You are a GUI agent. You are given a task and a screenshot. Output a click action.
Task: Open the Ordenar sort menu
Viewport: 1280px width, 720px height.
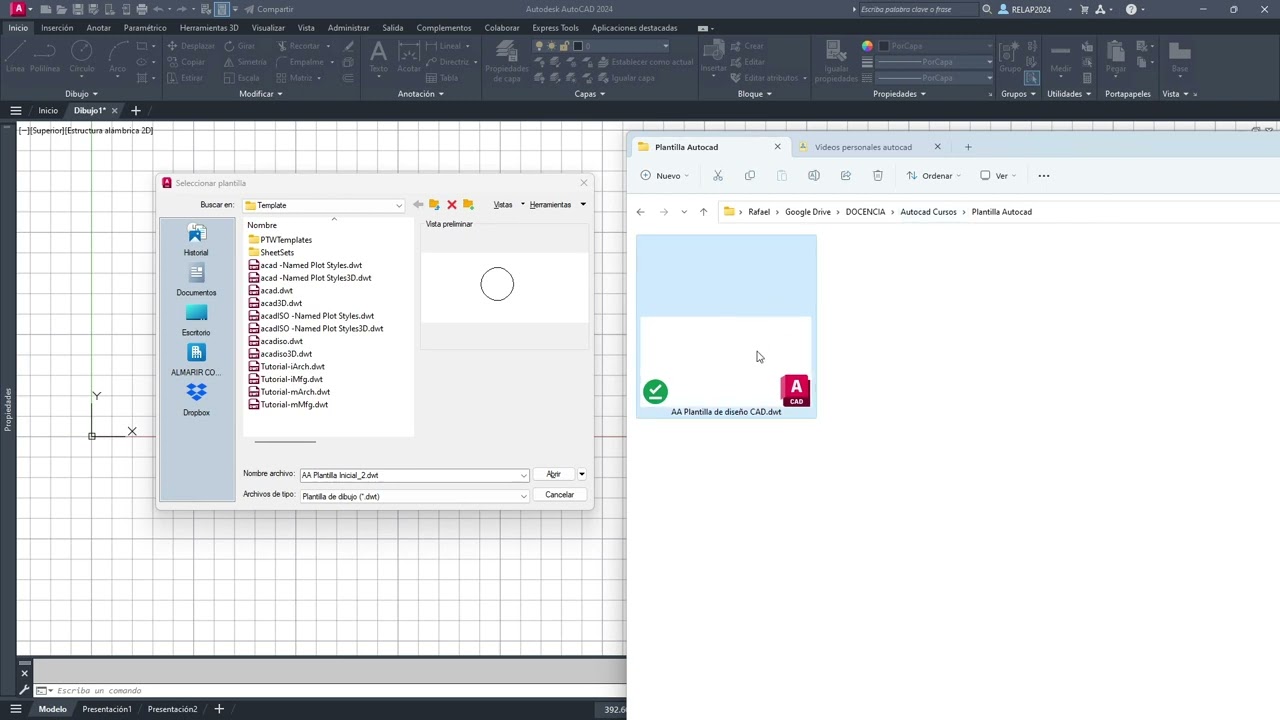(933, 176)
